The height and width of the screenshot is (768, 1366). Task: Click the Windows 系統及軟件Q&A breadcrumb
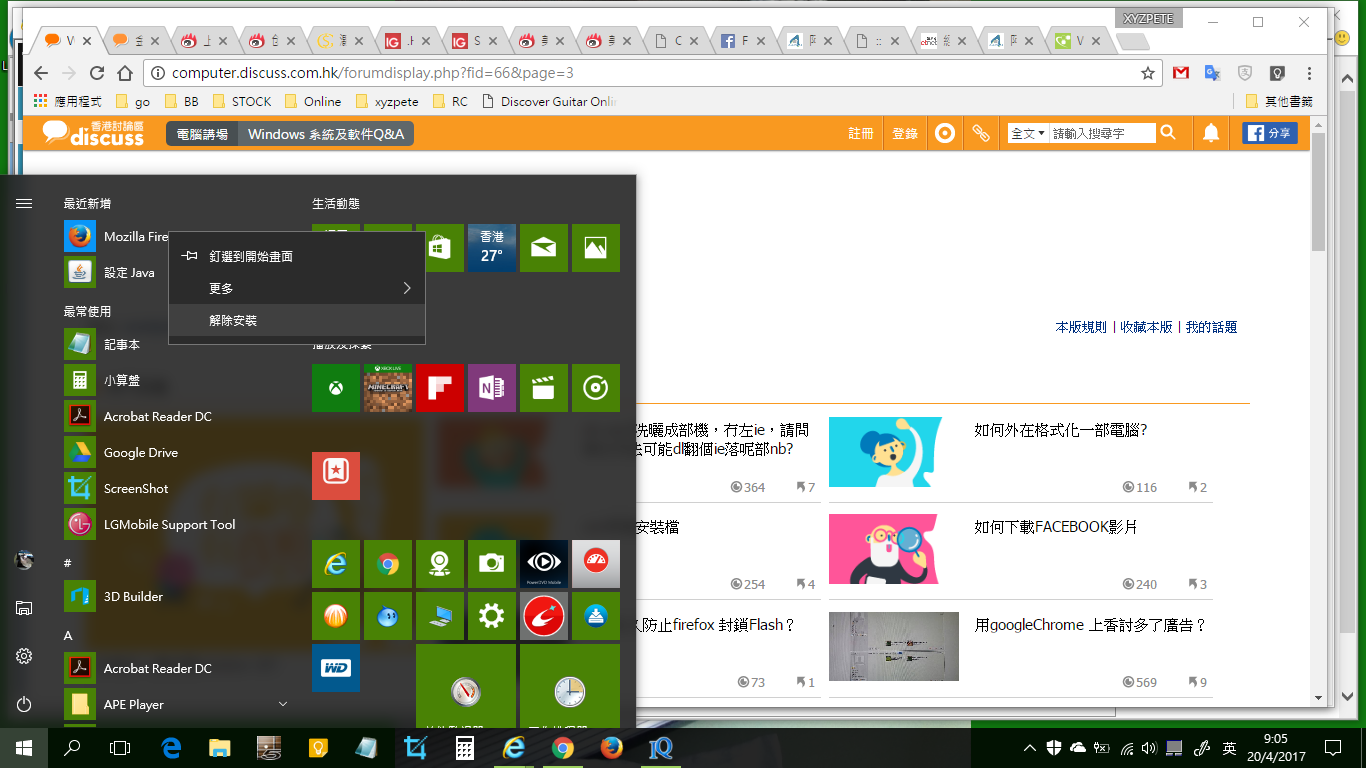[x=326, y=134]
